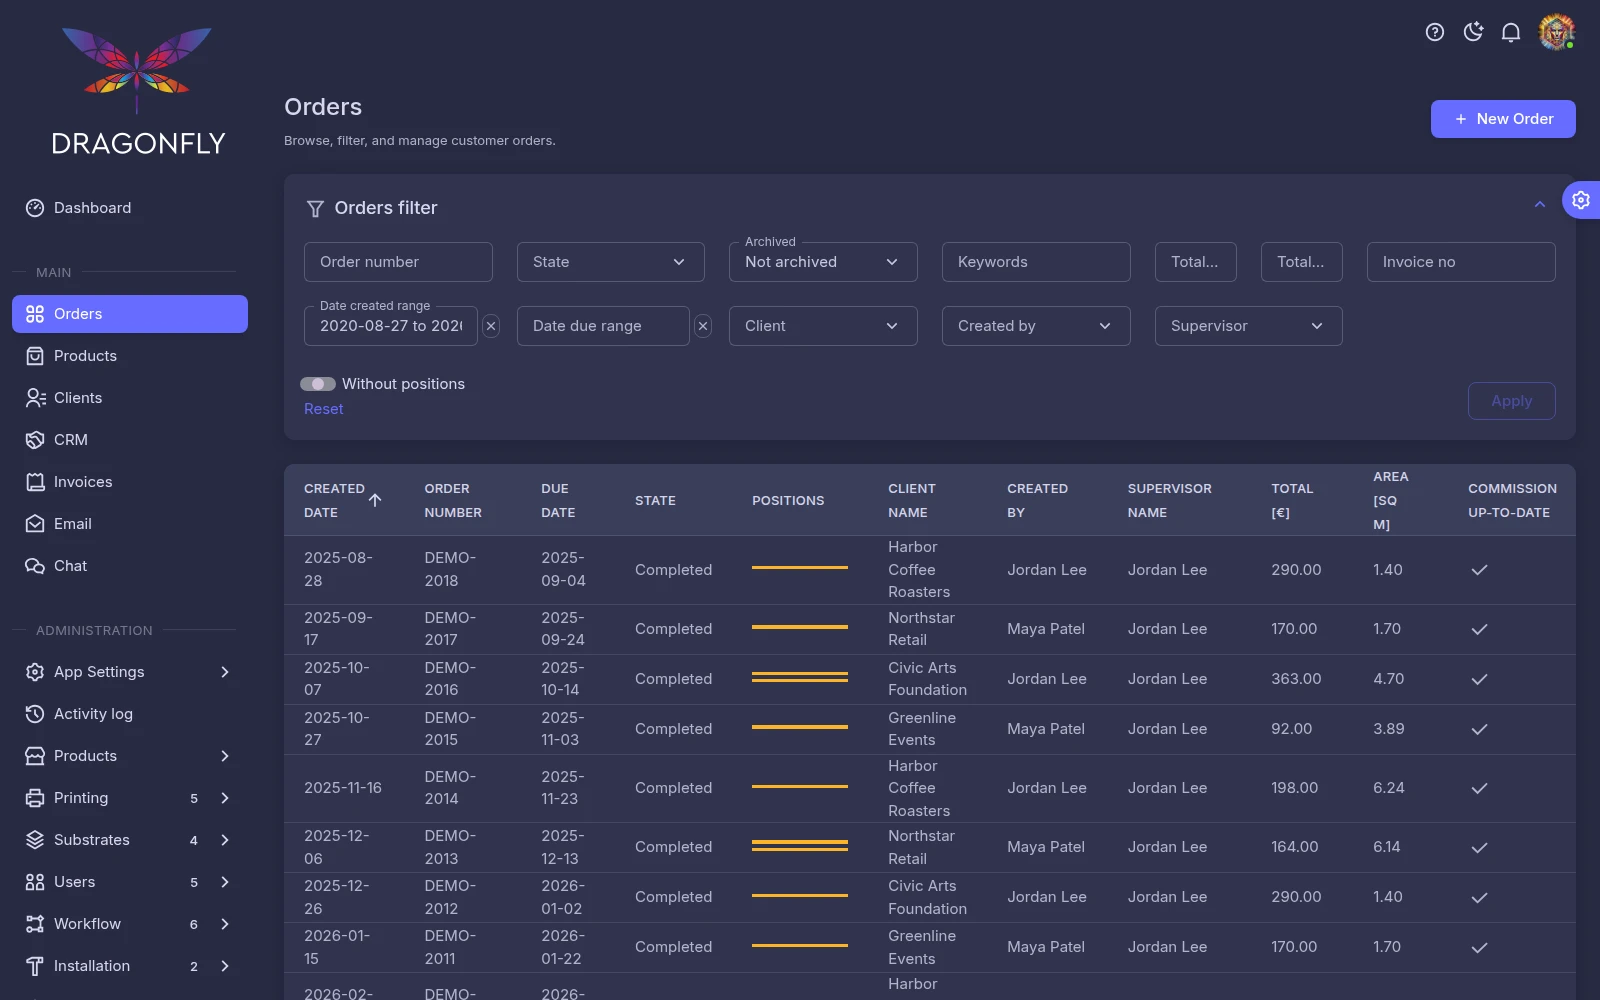Open Email in sidebar

[x=130, y=524]
